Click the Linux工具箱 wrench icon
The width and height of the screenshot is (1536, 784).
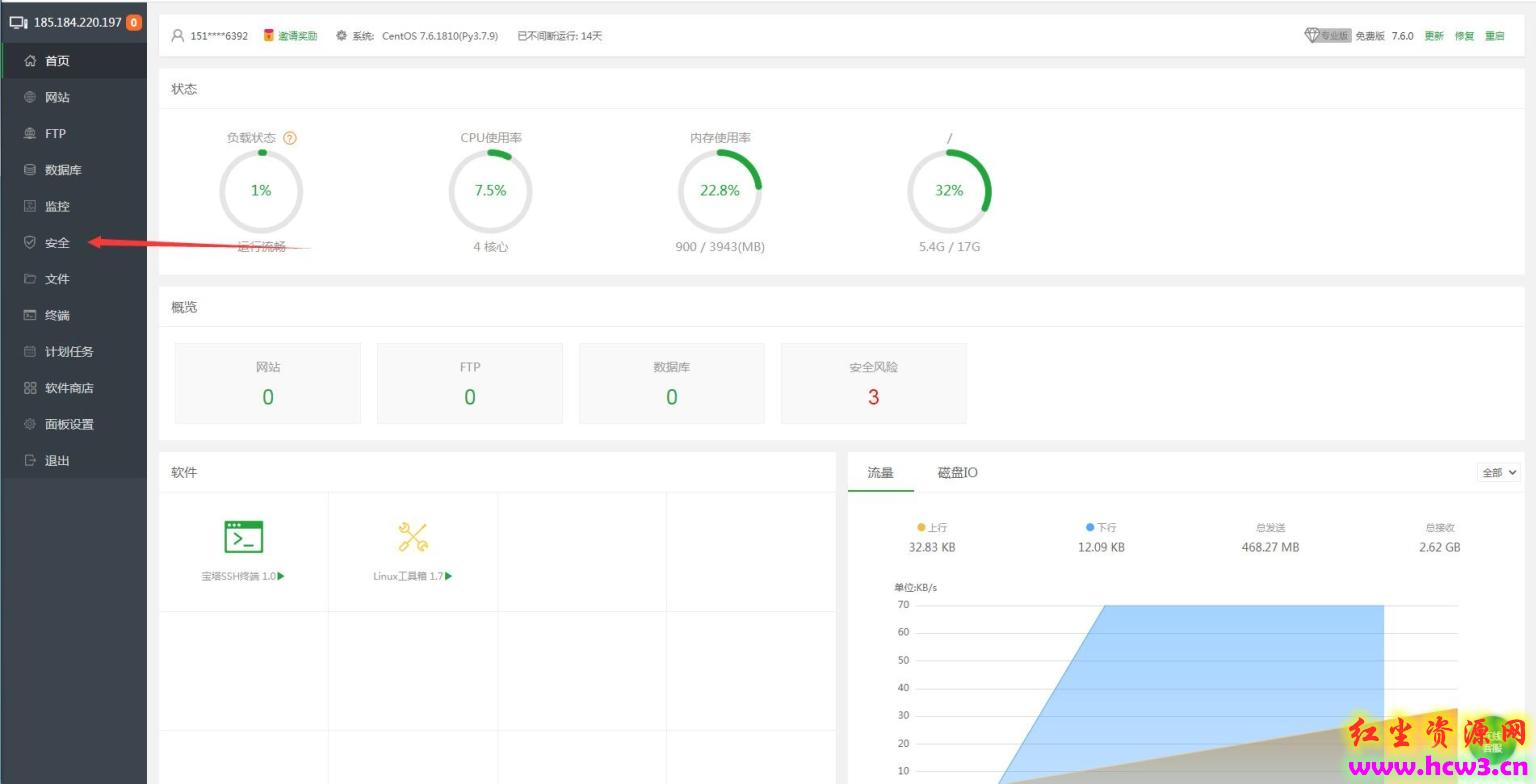pyautogui.click(x=413, y=537)
